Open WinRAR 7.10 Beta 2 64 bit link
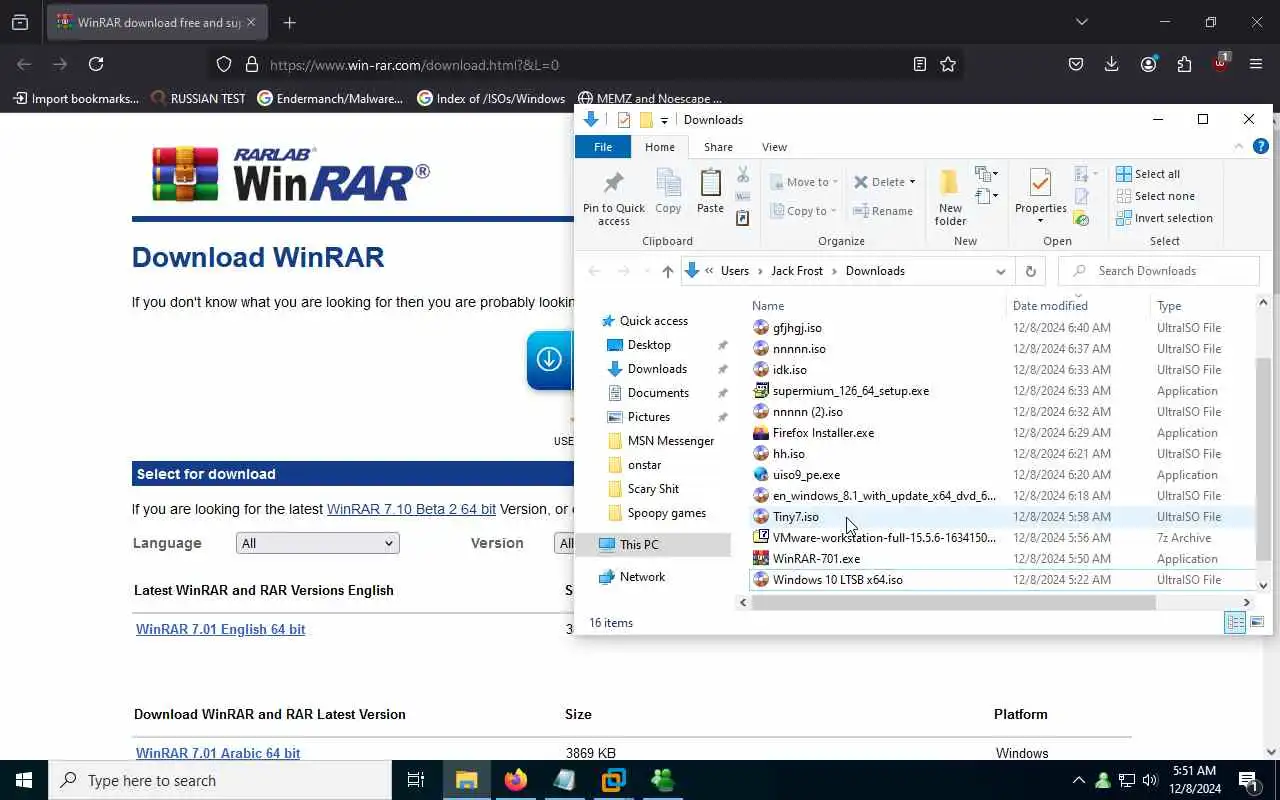 click(x=411, y=509)
